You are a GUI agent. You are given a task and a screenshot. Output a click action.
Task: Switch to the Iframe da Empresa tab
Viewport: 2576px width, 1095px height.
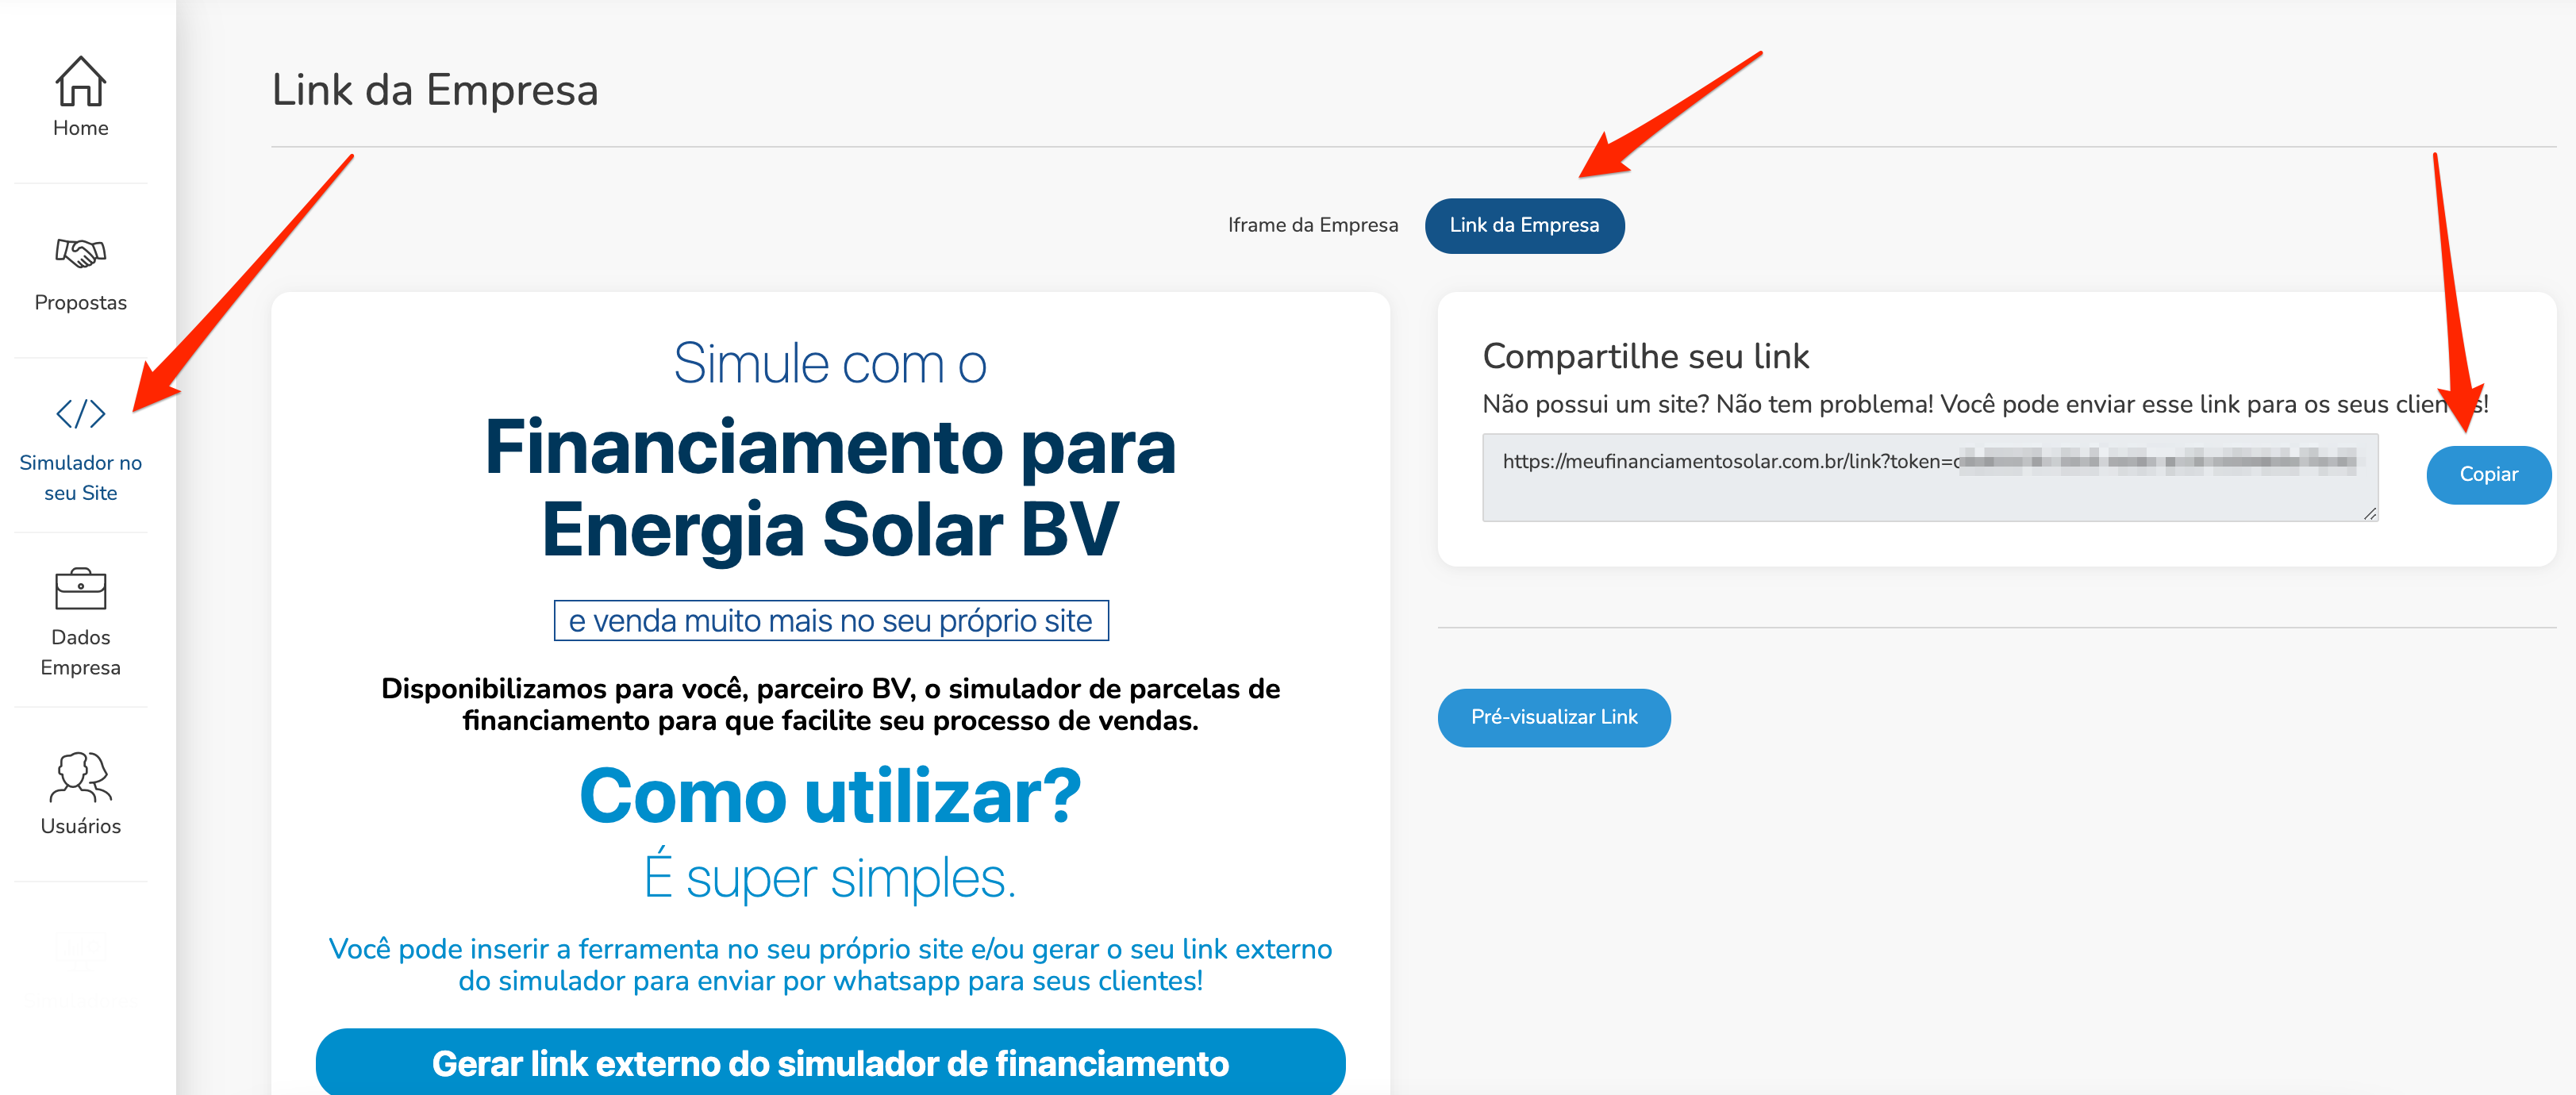point(1316,225)
